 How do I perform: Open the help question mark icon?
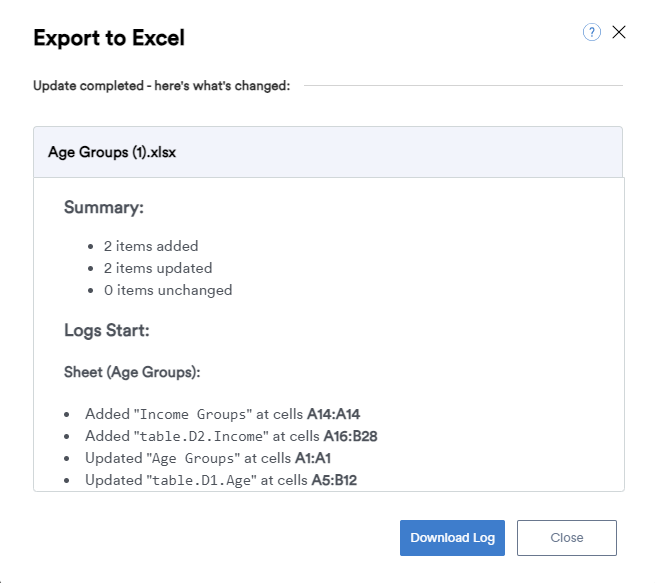point(591,33)
